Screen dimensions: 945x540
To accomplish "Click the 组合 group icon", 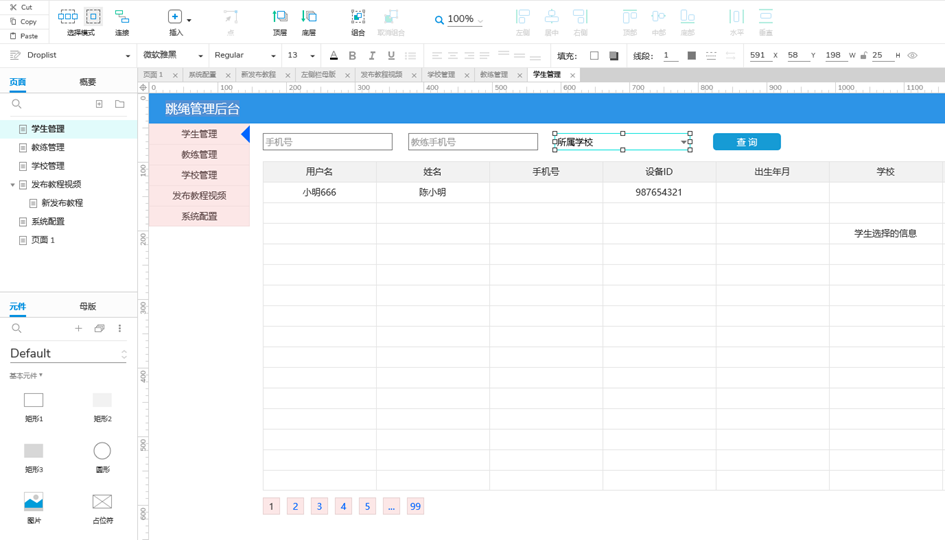I will point(358,16).
